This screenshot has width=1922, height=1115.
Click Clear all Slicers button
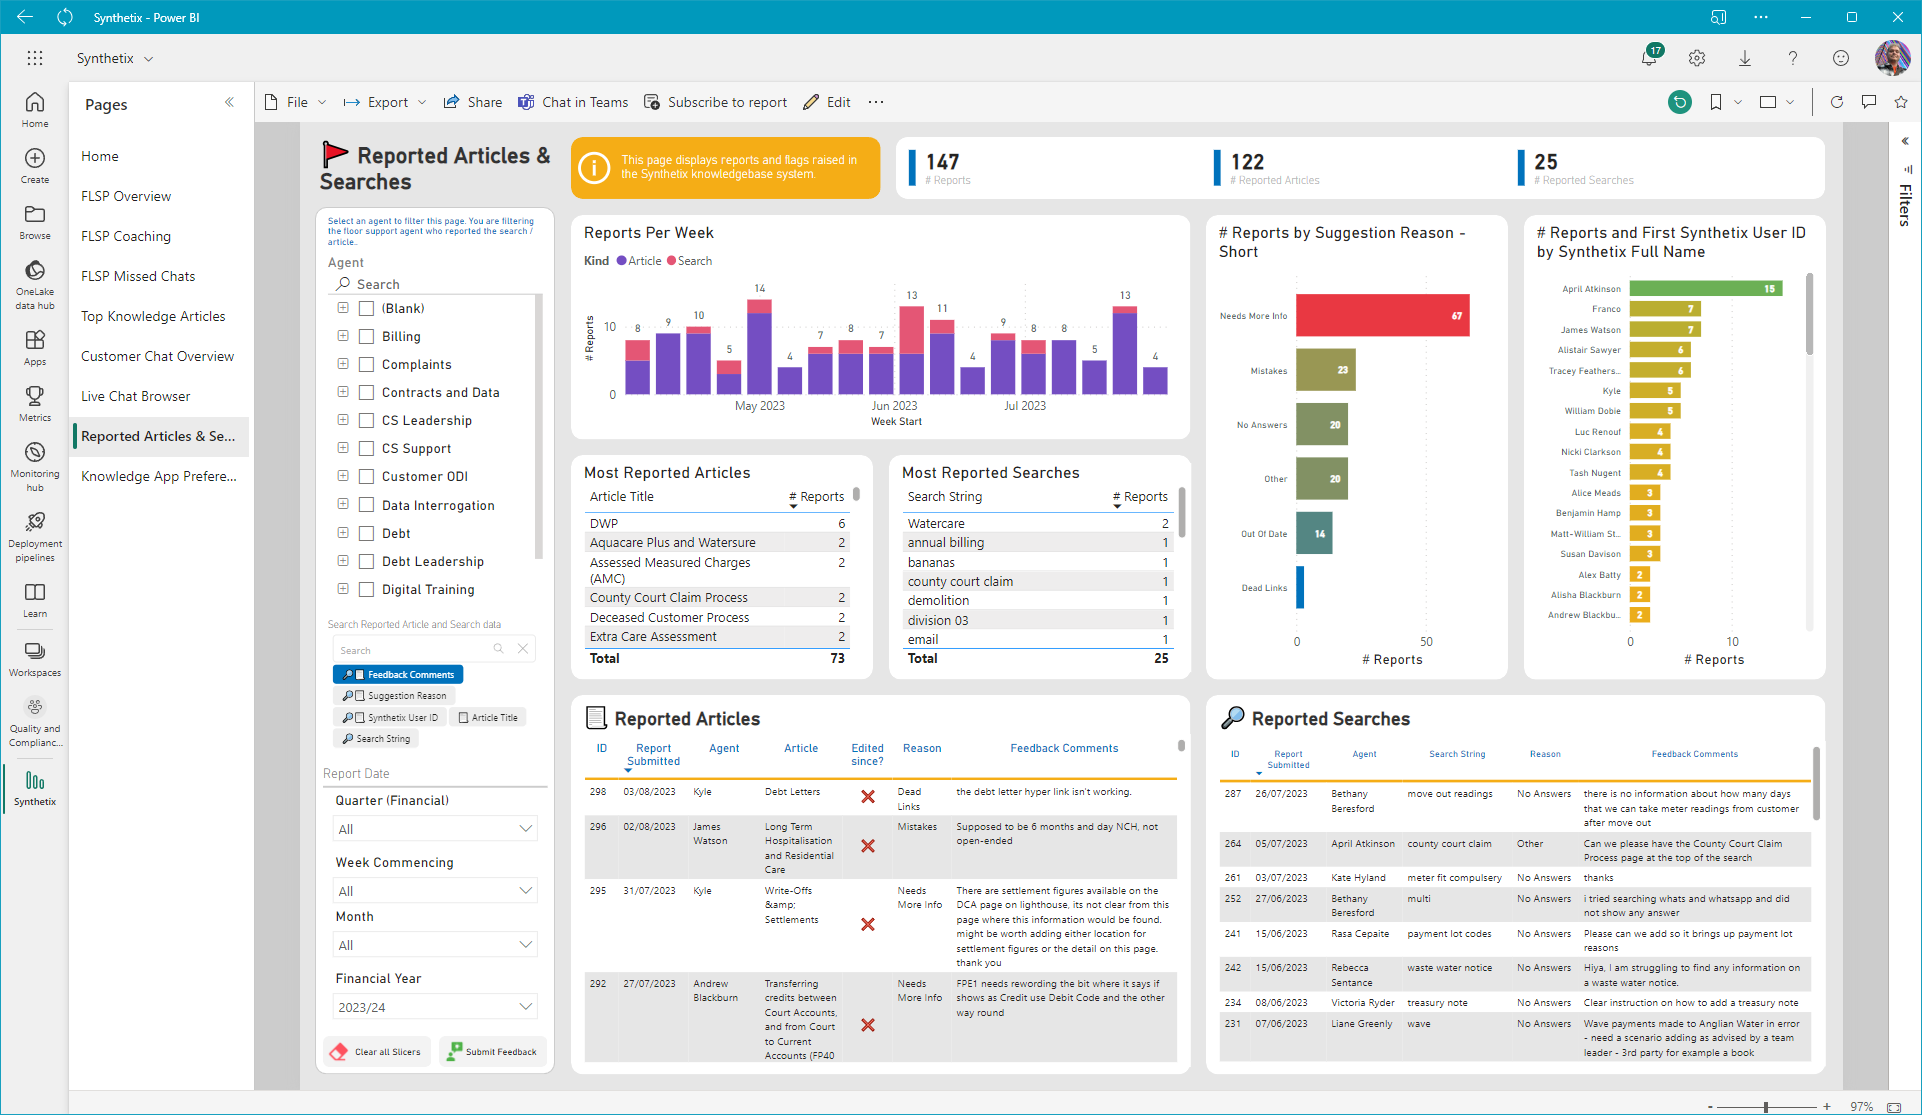(x=377, y=1052)
